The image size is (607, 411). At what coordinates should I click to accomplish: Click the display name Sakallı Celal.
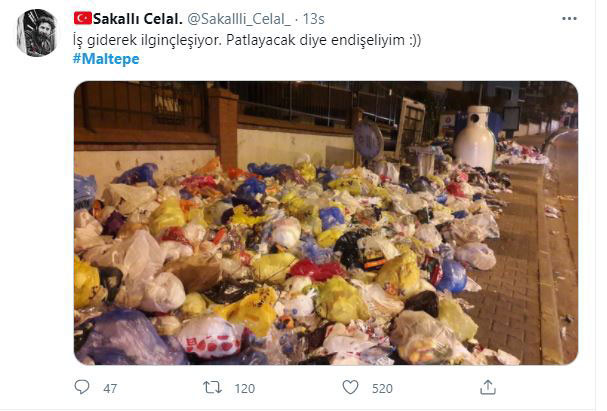pyautogui.click(x=137, y=19)
